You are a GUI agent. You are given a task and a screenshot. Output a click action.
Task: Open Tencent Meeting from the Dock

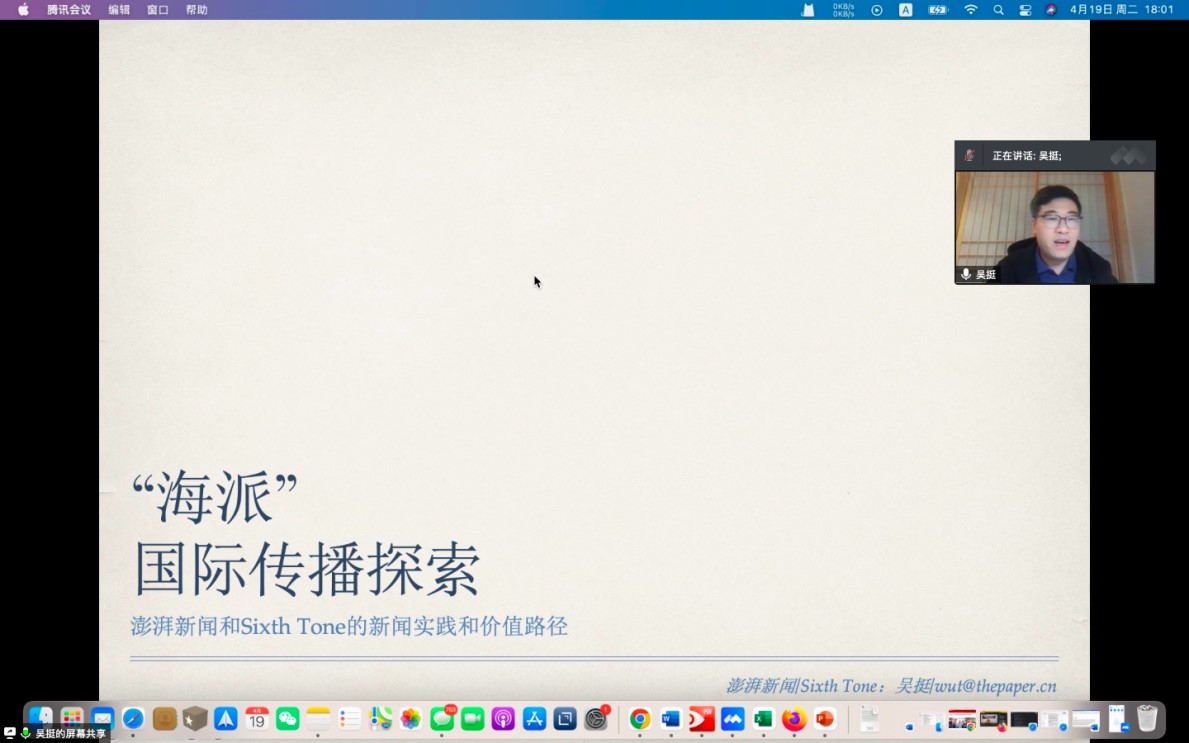coord(733,719)
